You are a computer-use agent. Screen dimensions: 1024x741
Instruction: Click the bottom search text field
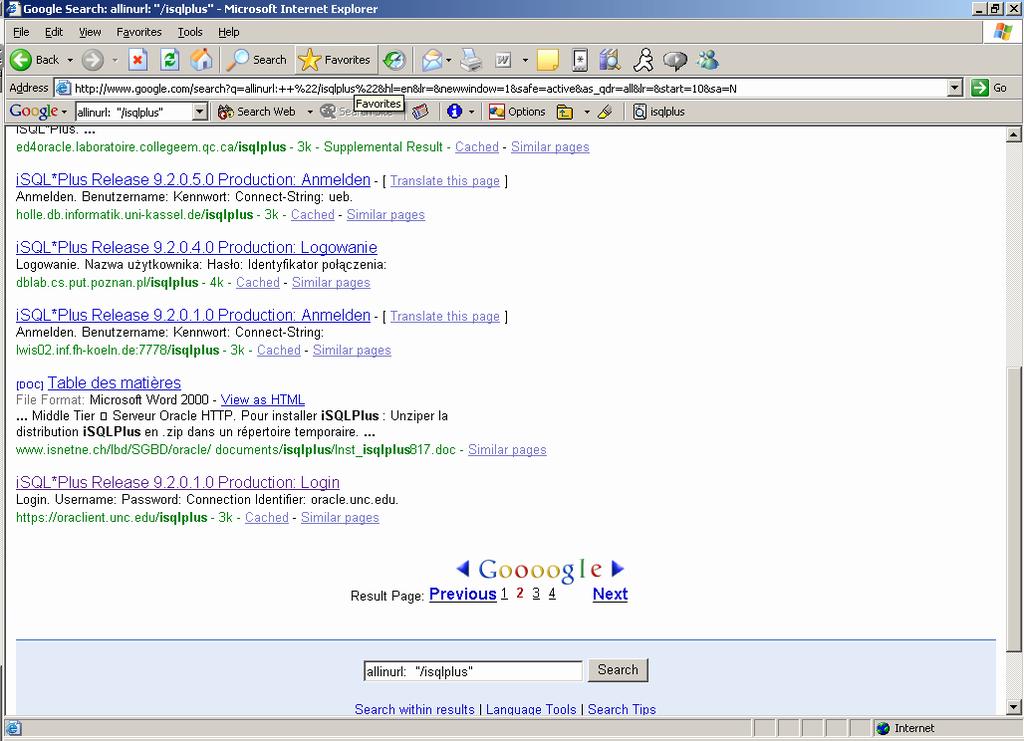[473, 671]
